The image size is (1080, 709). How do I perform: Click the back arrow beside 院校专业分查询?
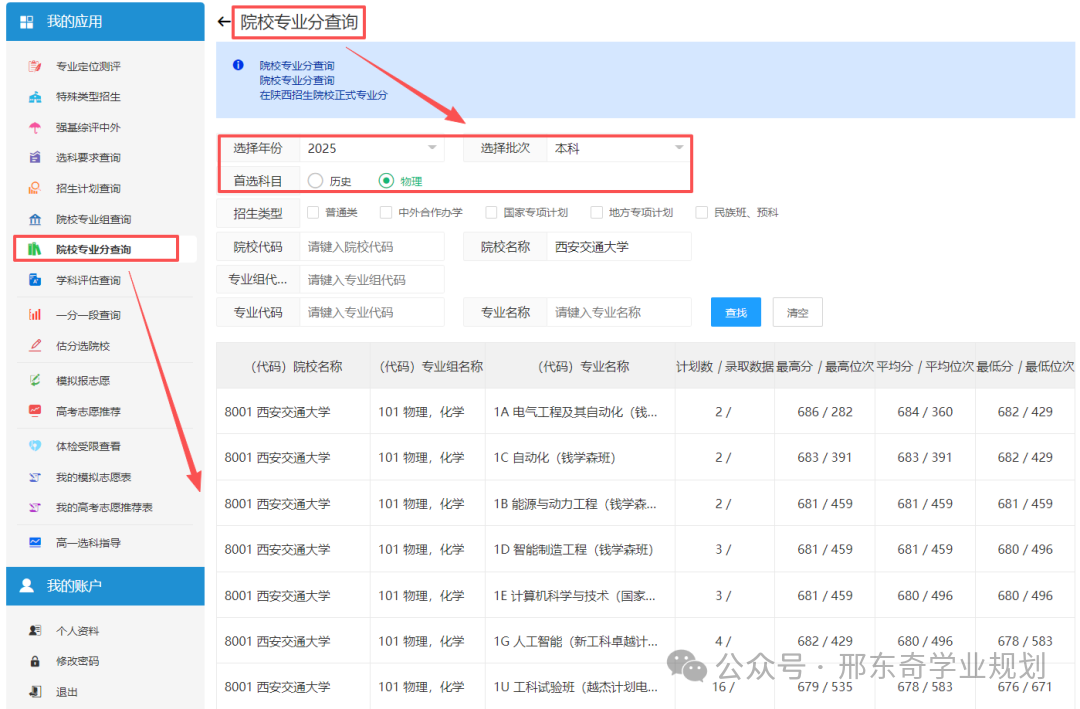tap(223, 22)
